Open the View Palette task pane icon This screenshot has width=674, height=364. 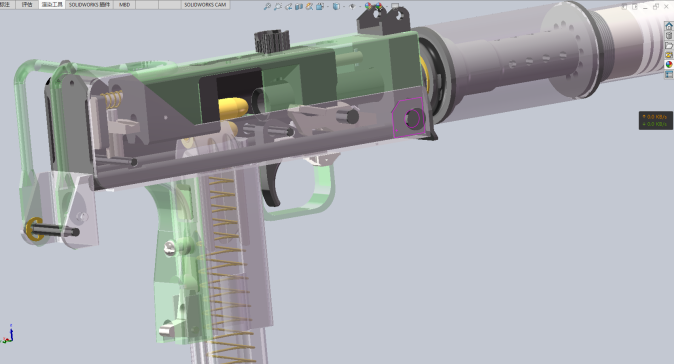coord(669,55)
